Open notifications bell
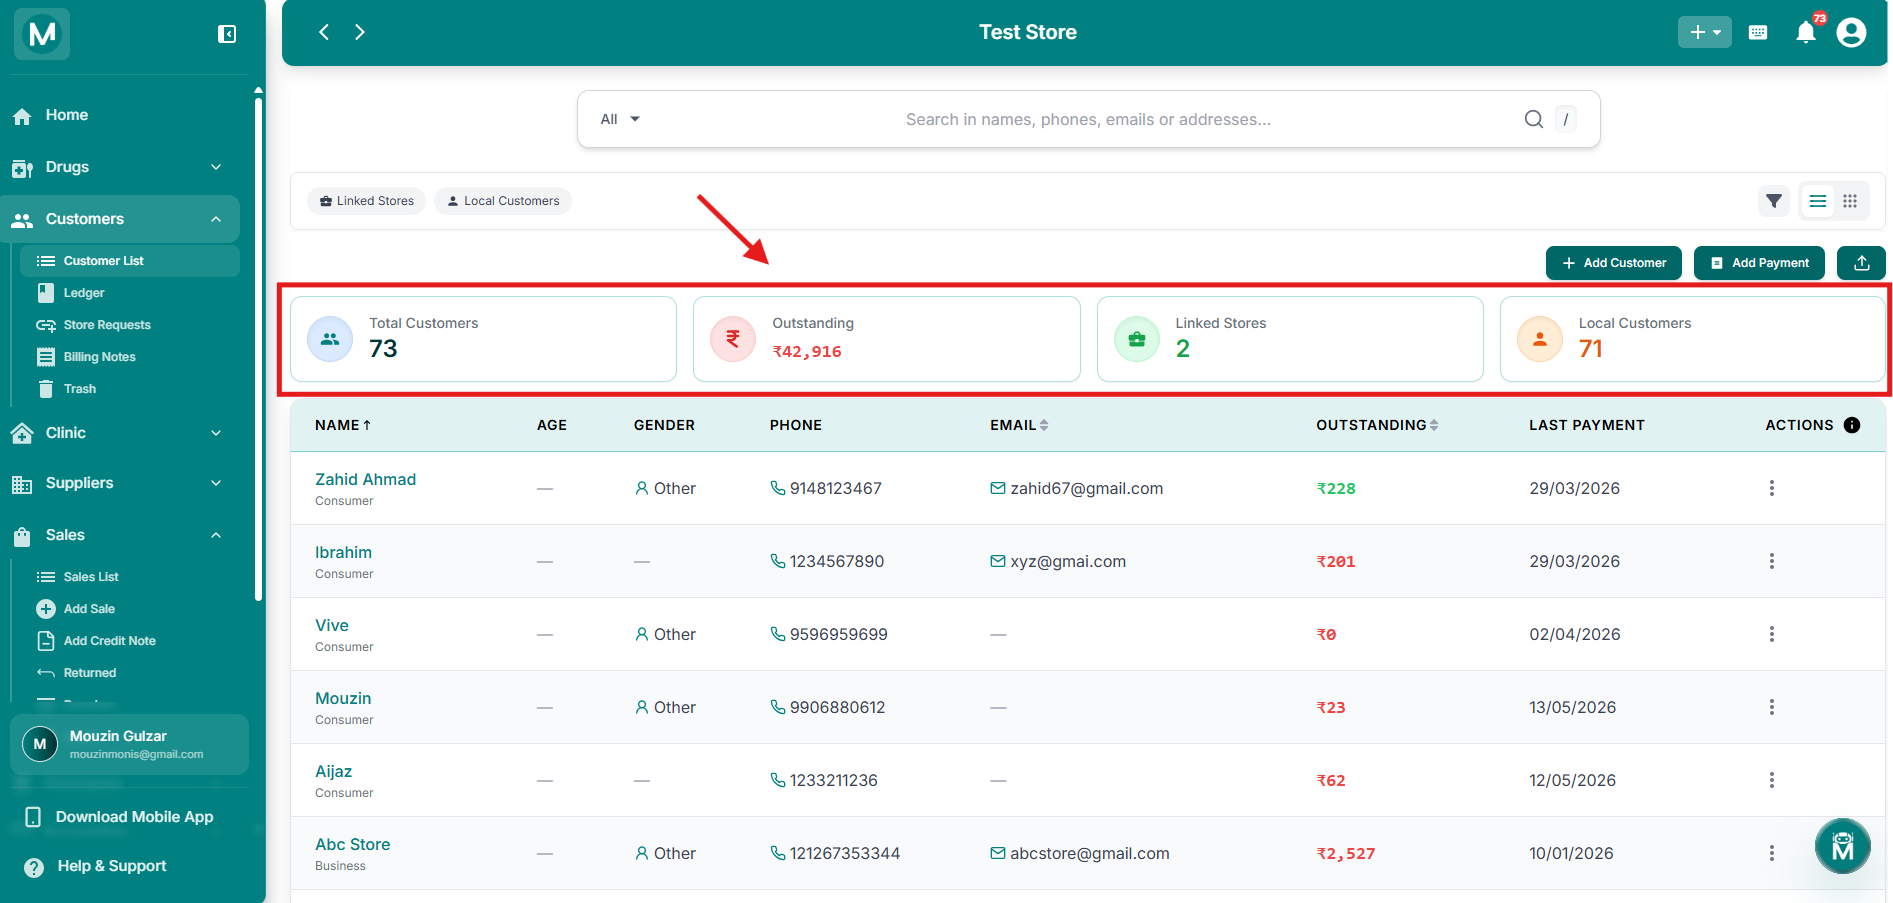The image size is (1893, 903). 1806,32
